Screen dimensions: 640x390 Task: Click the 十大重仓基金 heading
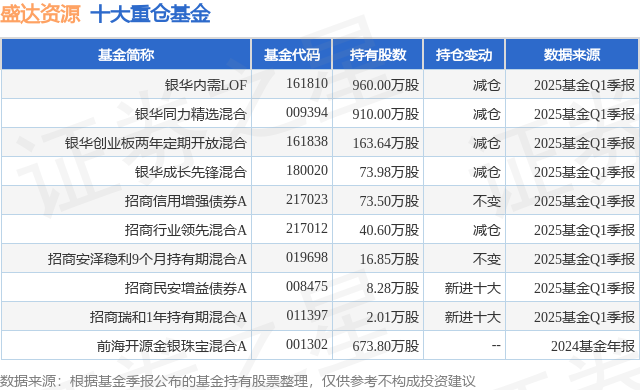pos(150,14)
